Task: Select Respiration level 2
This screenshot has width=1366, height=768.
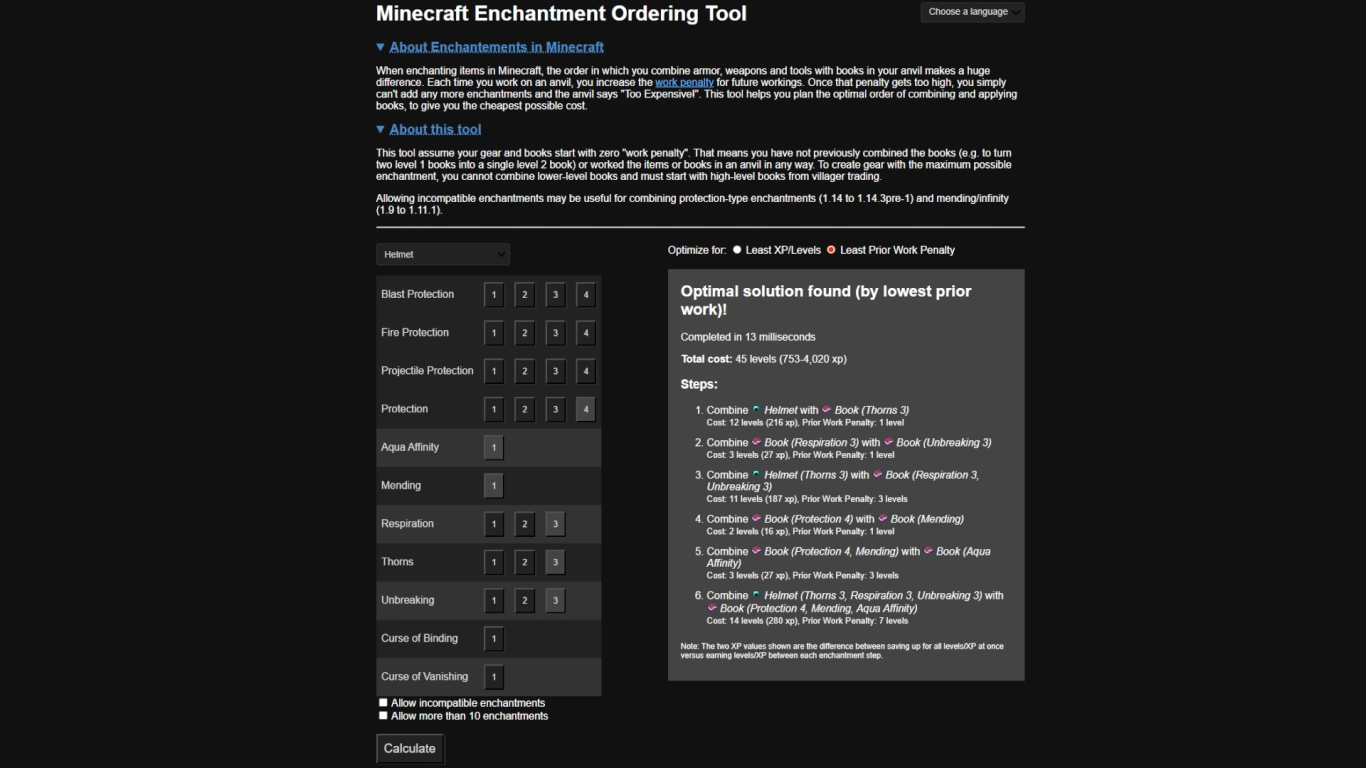Action: coord(524,523)
